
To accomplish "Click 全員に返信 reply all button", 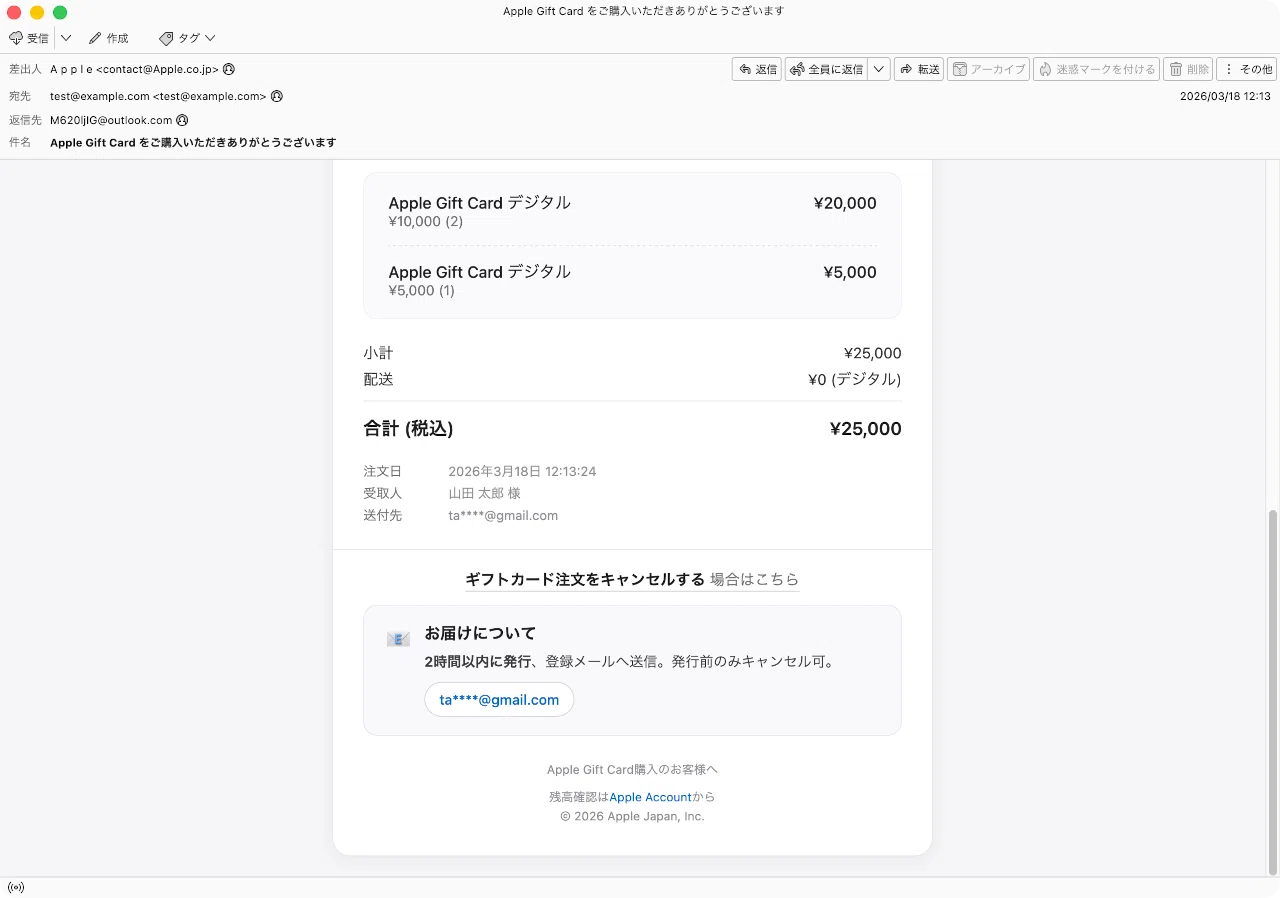I will 827,69.
